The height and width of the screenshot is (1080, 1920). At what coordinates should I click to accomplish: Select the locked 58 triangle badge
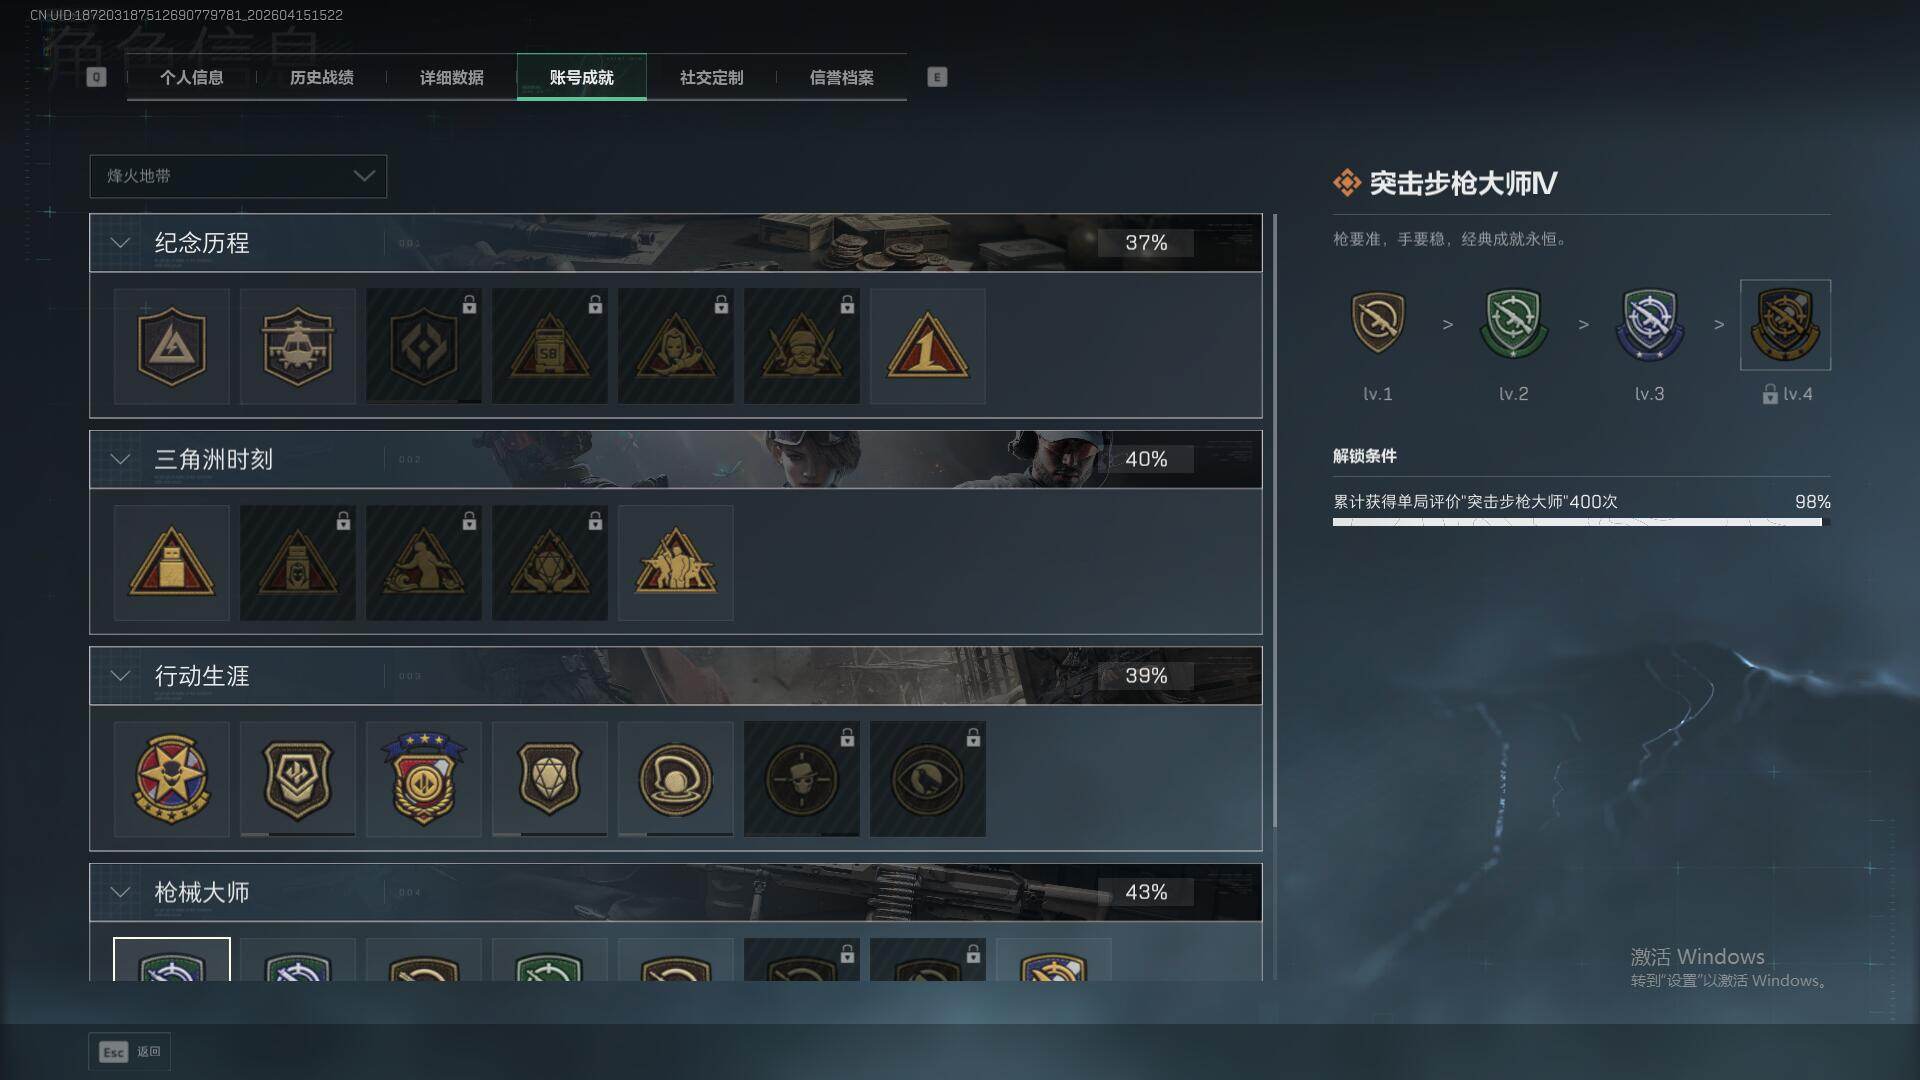[x=549, y=346]
